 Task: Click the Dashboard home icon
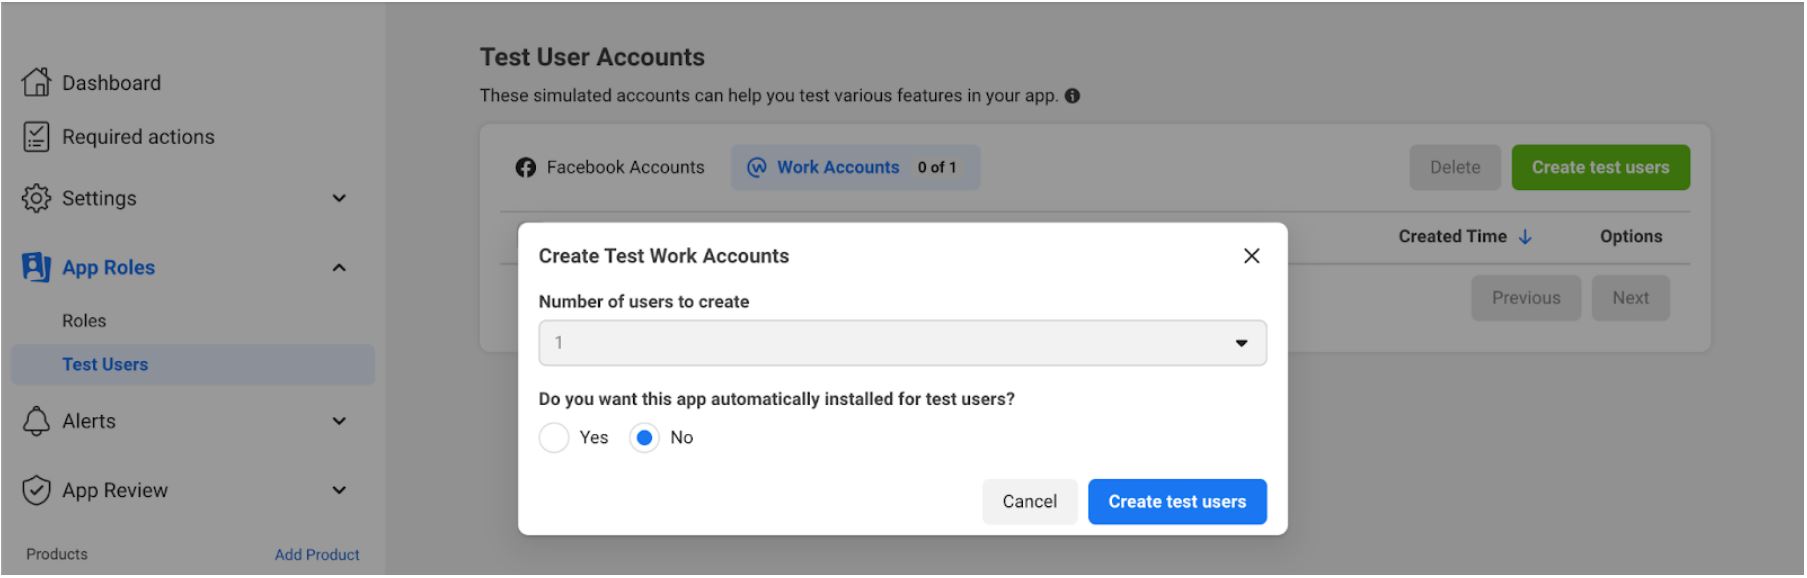pos(36,82)
